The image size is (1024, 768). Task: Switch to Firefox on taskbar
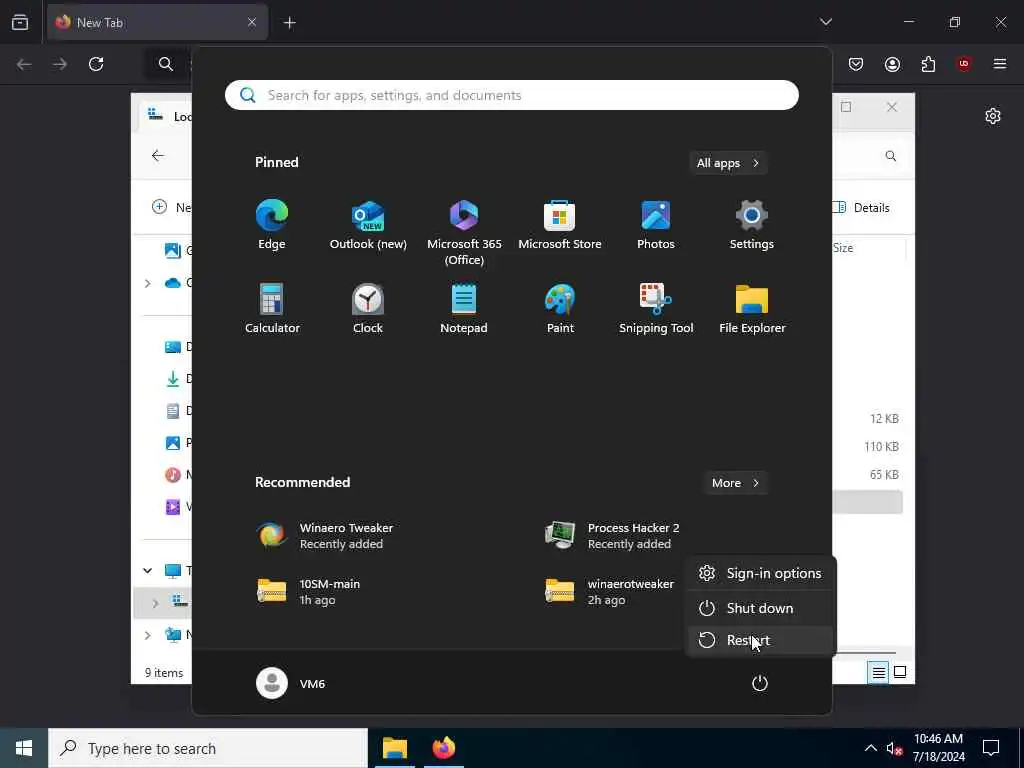coord(443,748)
